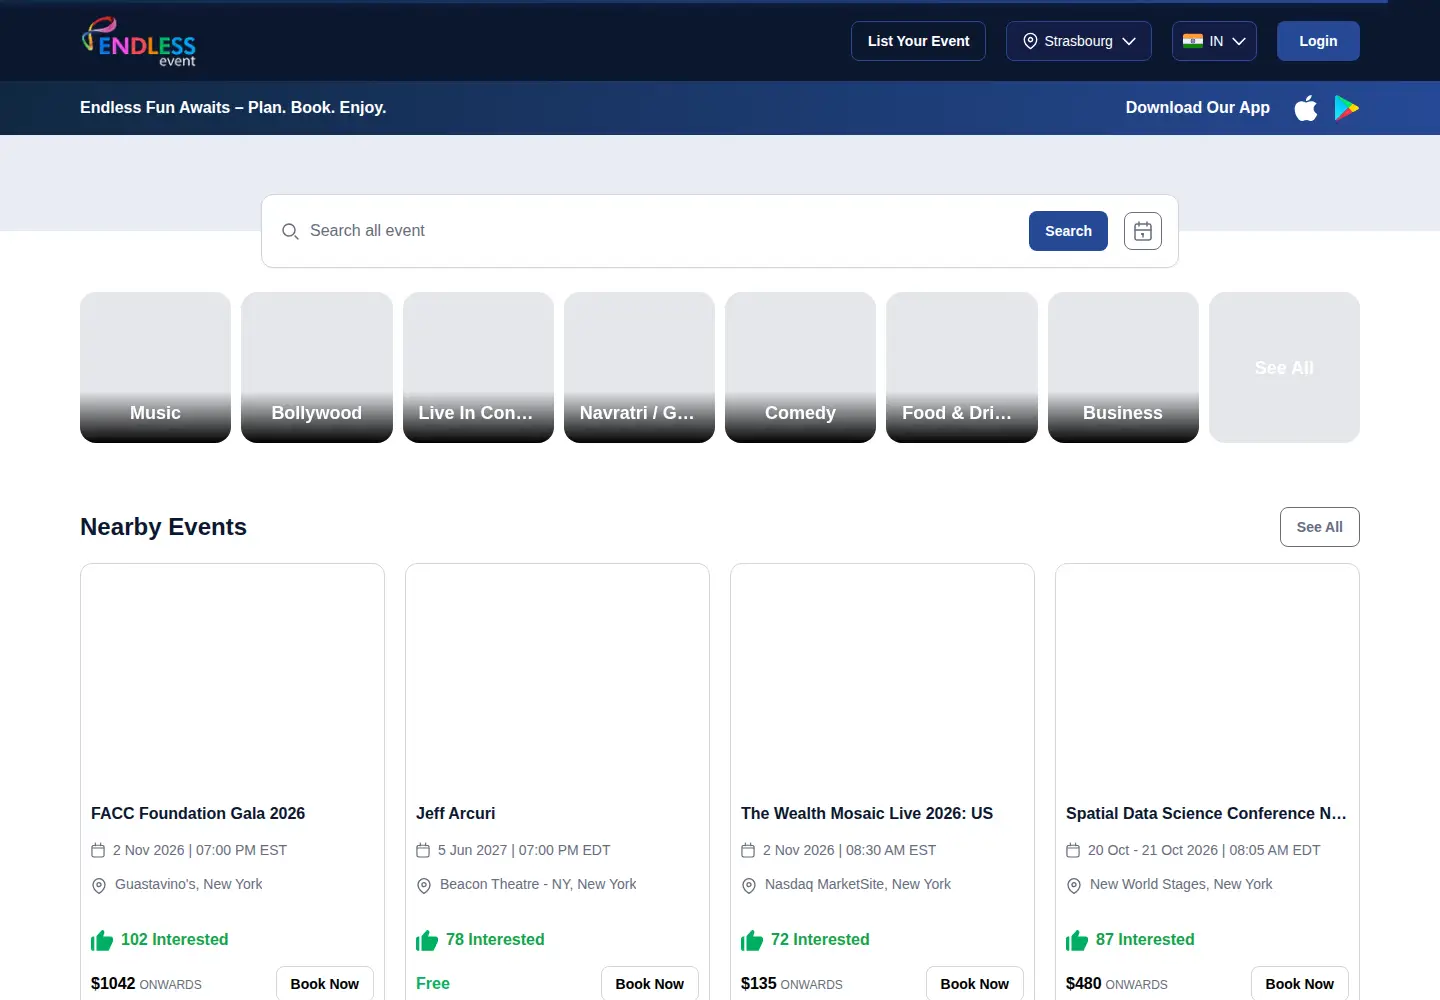
Task: Book the FACC Foundation Gala 2026 event
Action: [325, 984]
